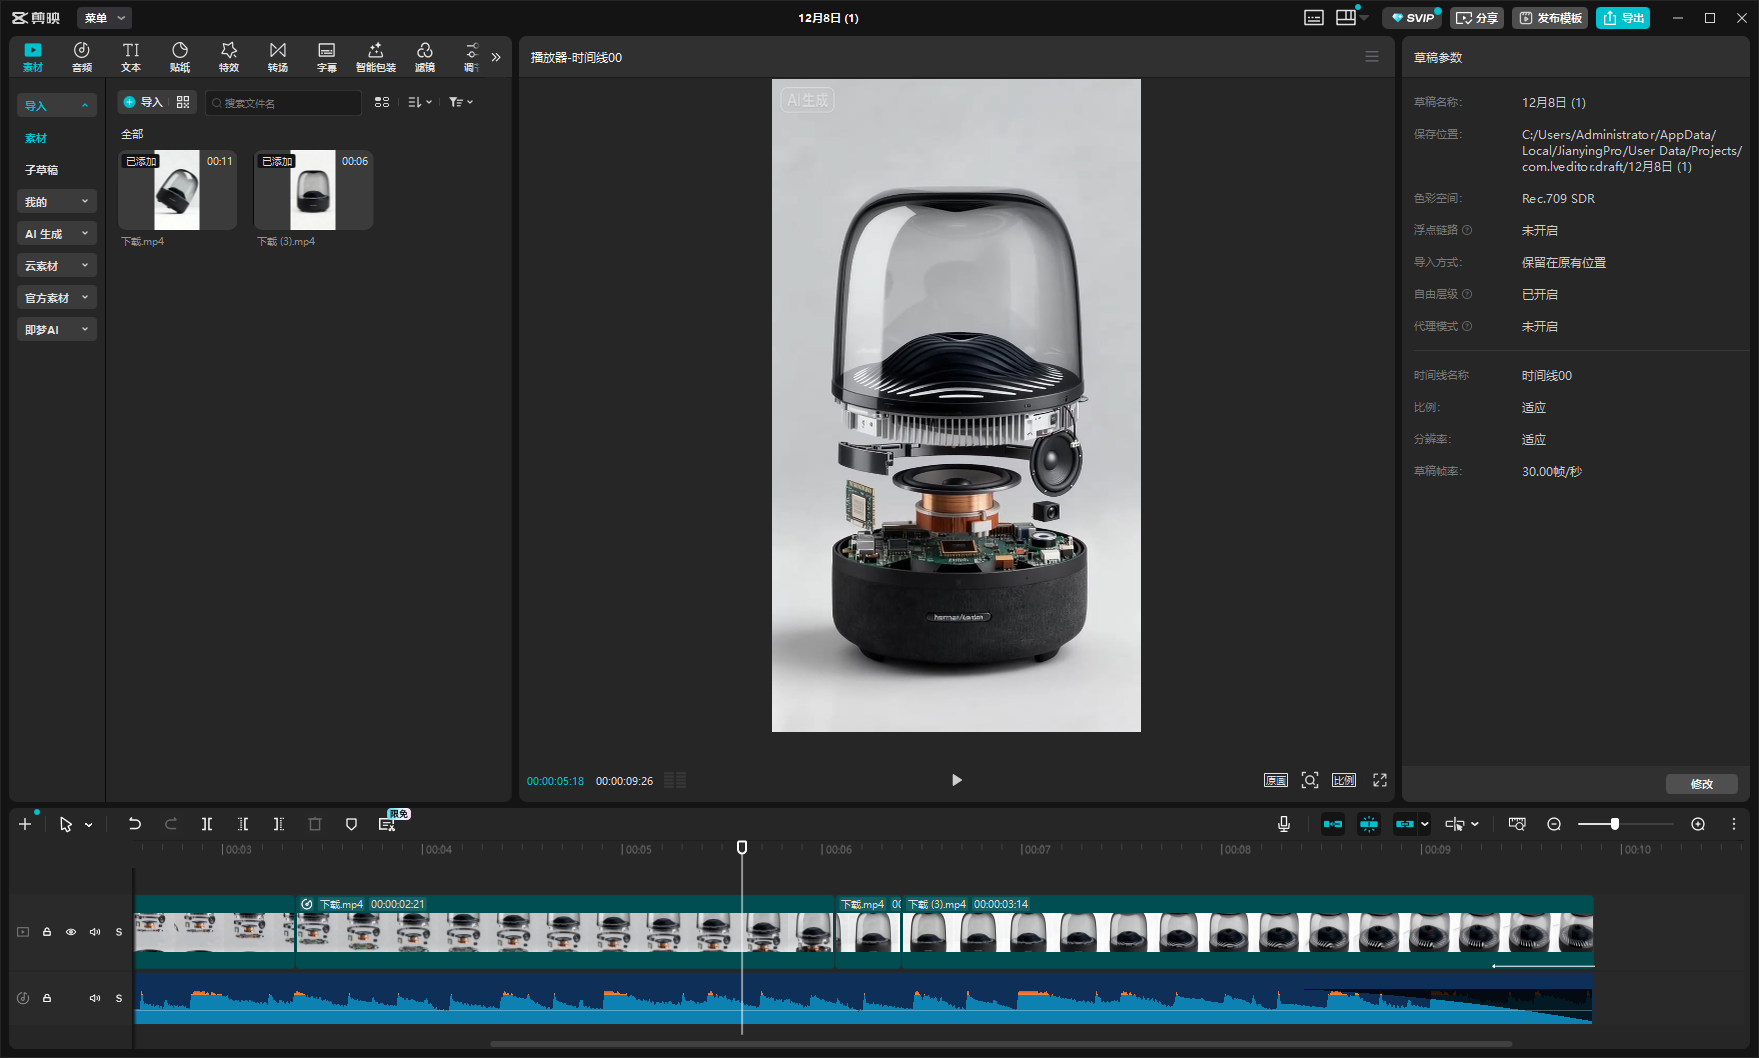Screen dimensions: 1759x1058
Task: Open the 特效 effects panel
Action: [229, 57]
